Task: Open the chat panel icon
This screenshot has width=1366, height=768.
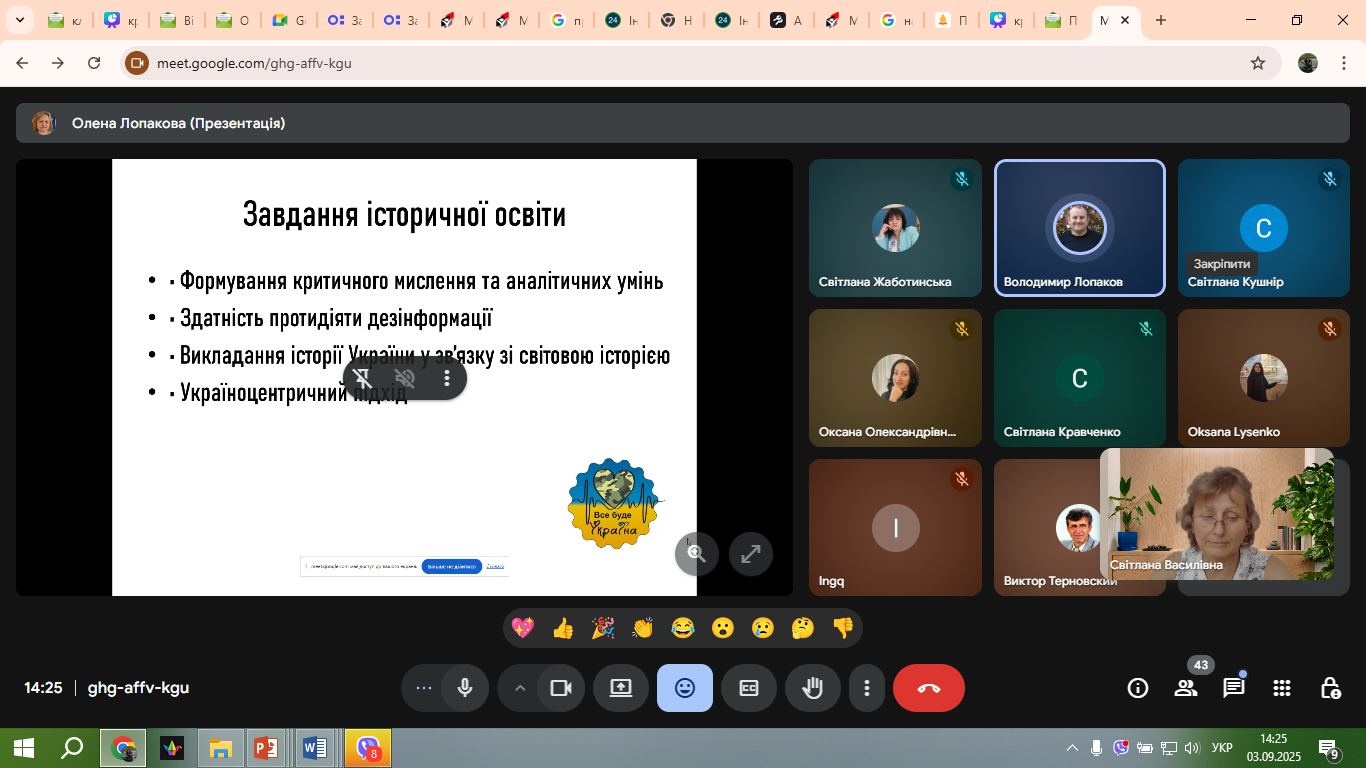Action: (x=1233, y=688)
